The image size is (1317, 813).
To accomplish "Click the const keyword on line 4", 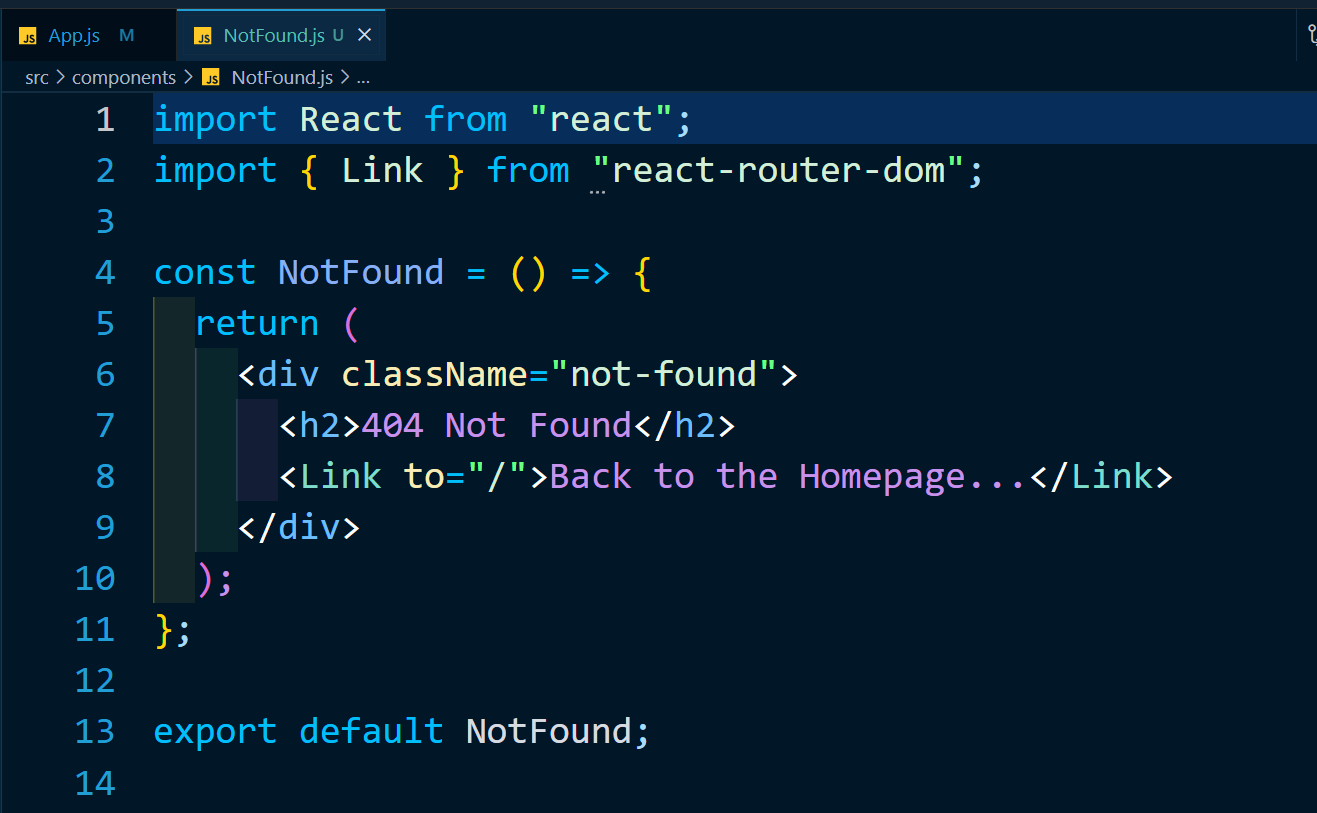I will 205,273.
